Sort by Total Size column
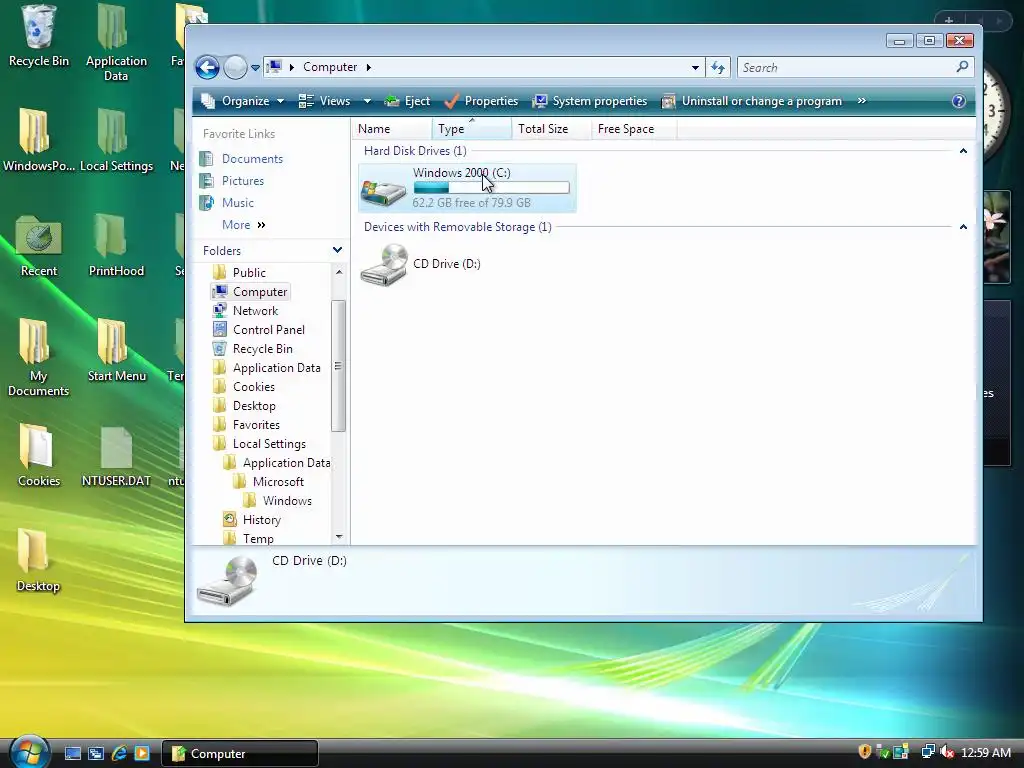 (552, 129)
